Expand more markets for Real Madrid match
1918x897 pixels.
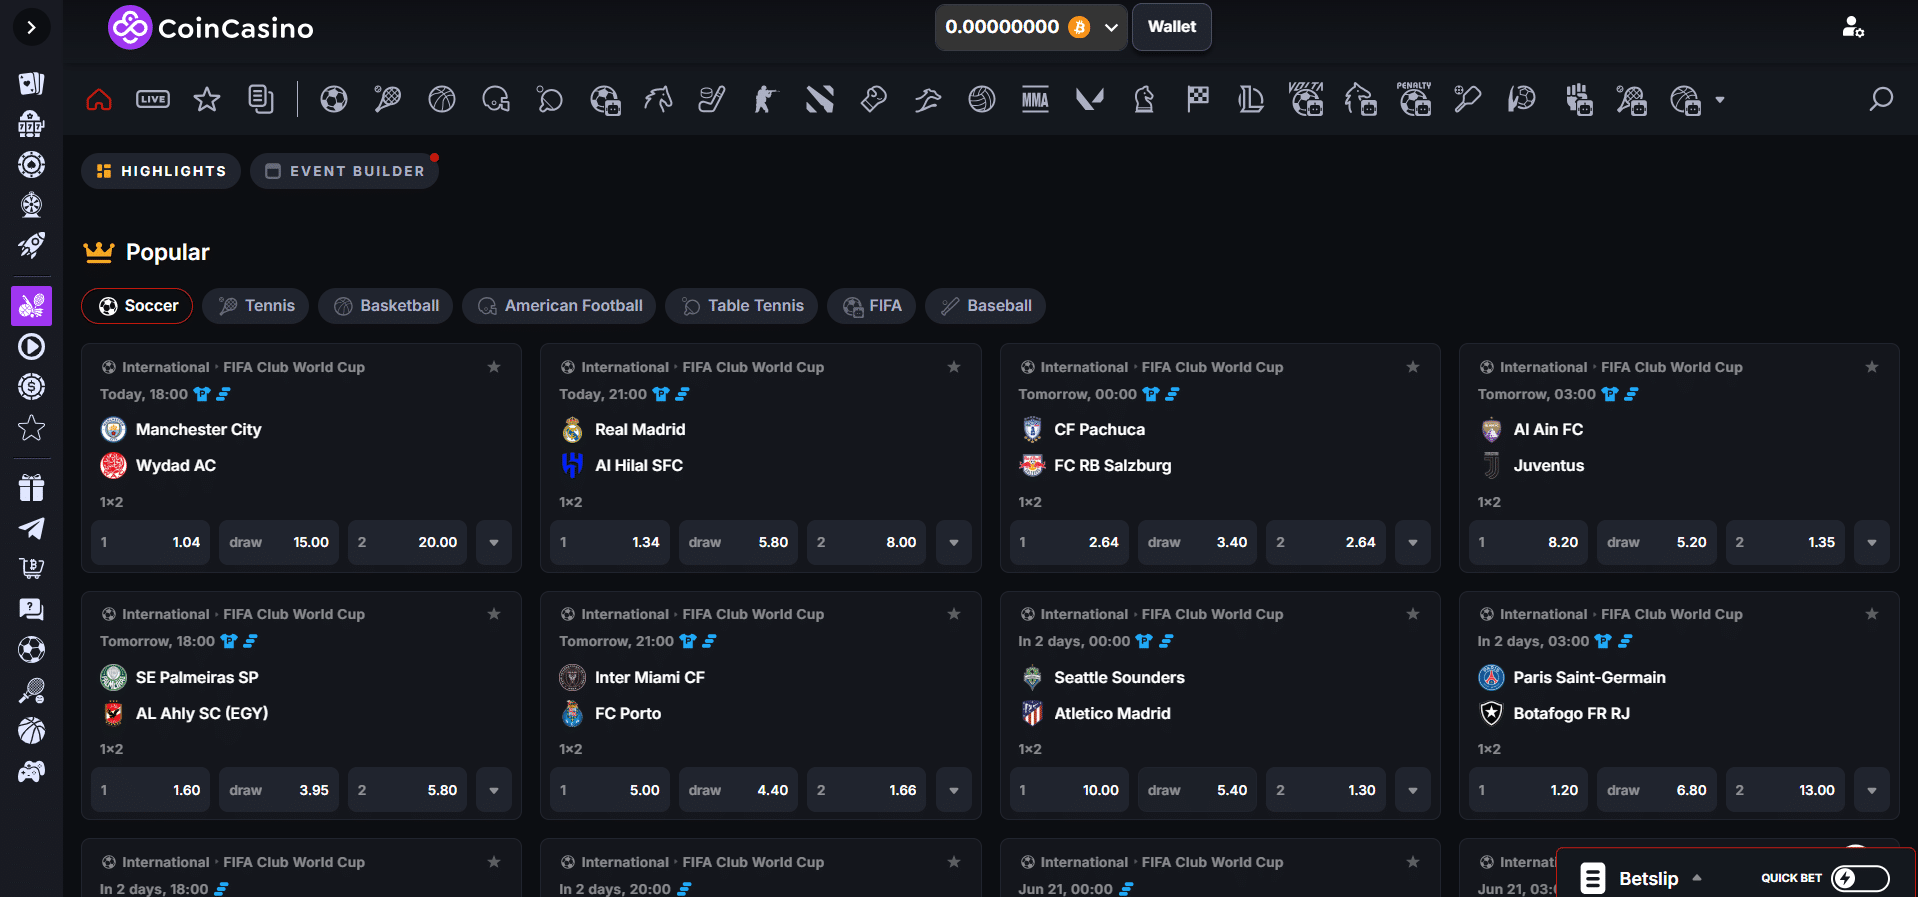tap(954, 543)
